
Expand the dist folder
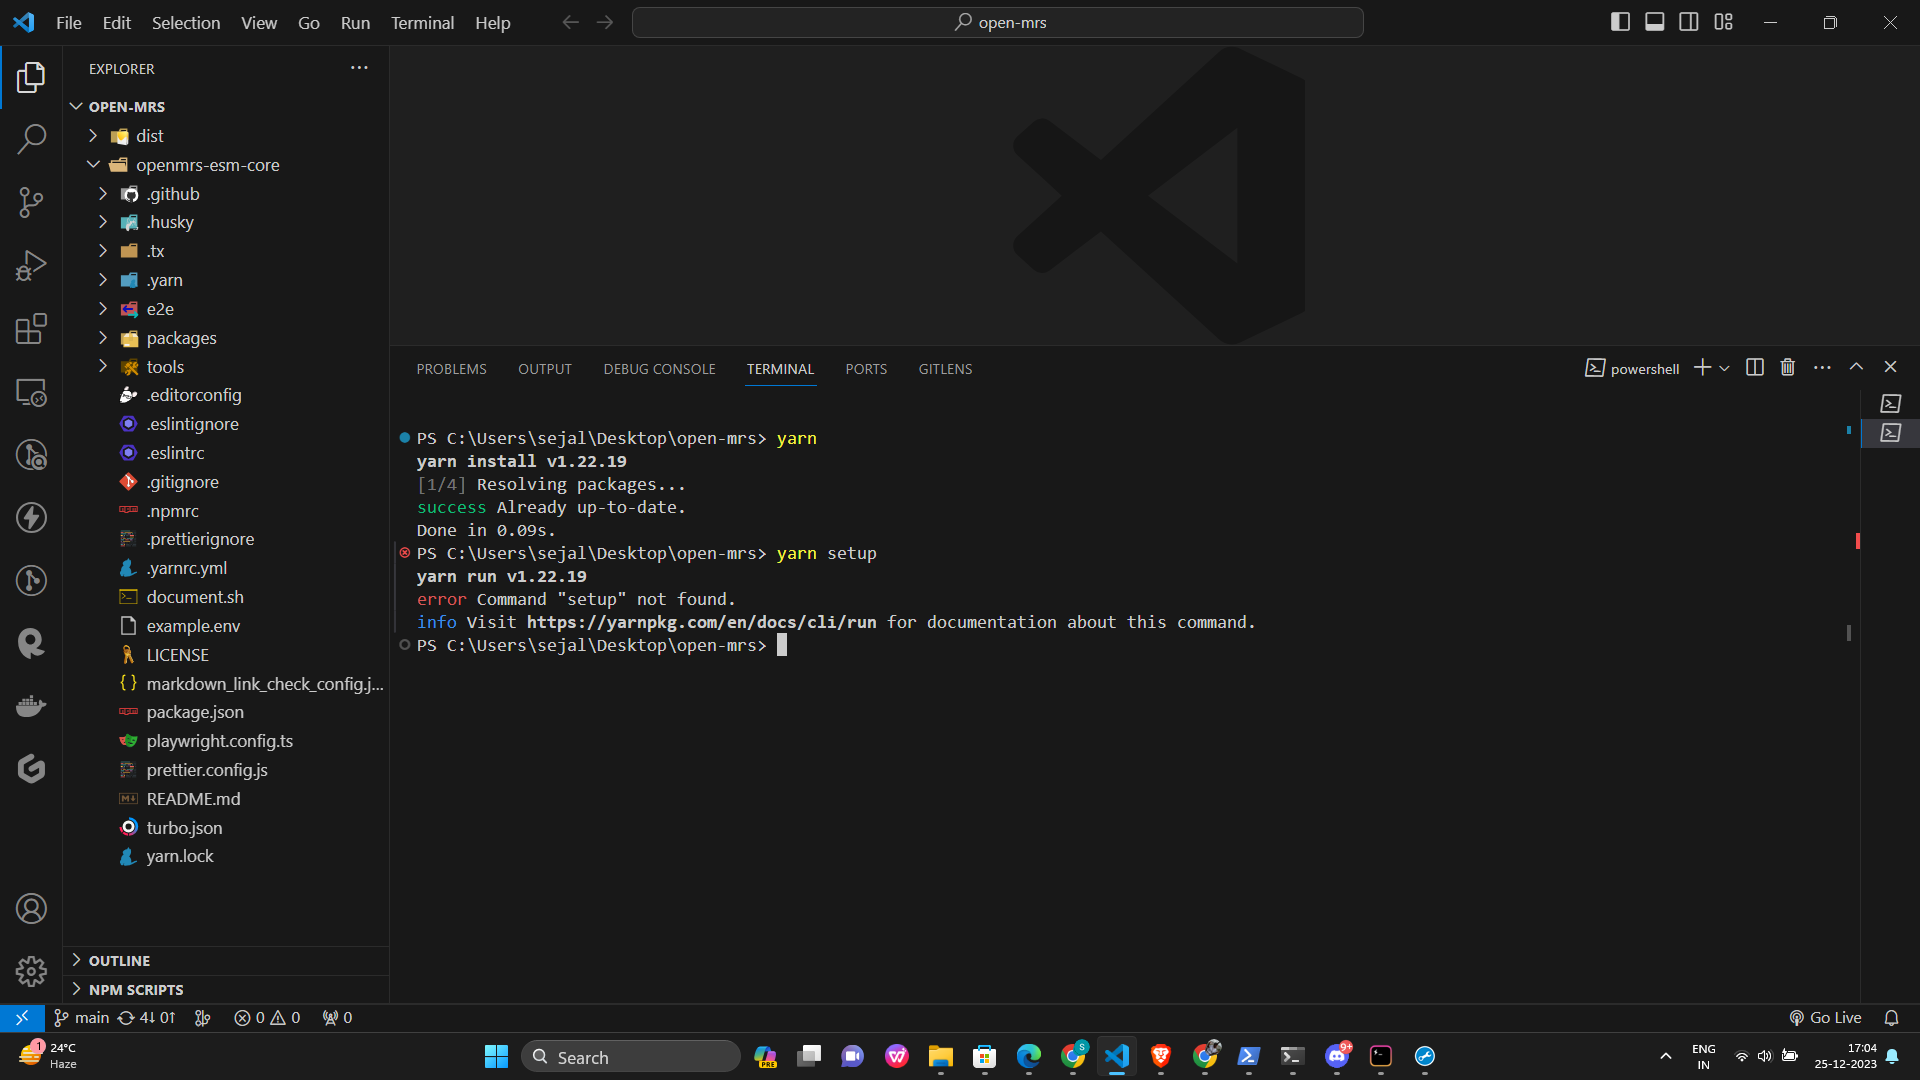point(93,136)
